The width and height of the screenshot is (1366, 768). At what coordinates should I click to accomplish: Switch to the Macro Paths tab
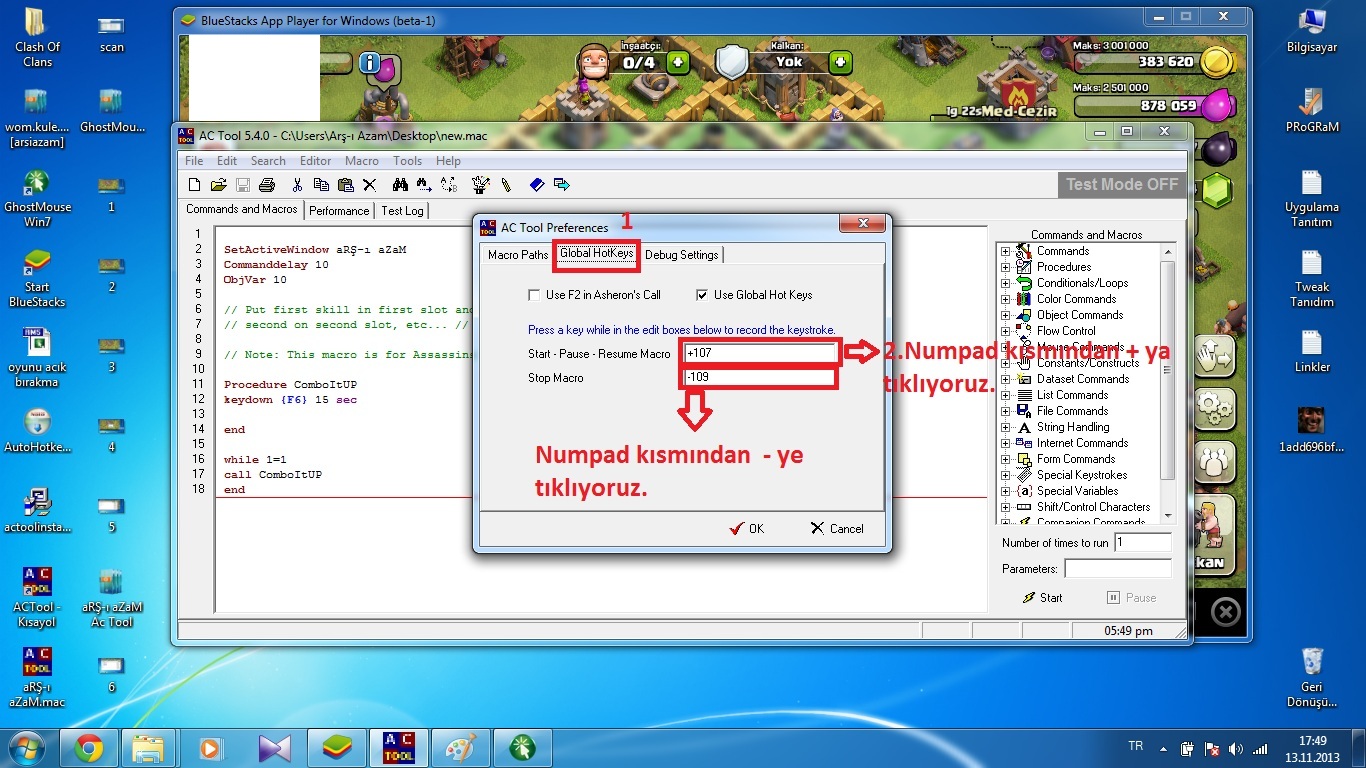tap(518, 255)
